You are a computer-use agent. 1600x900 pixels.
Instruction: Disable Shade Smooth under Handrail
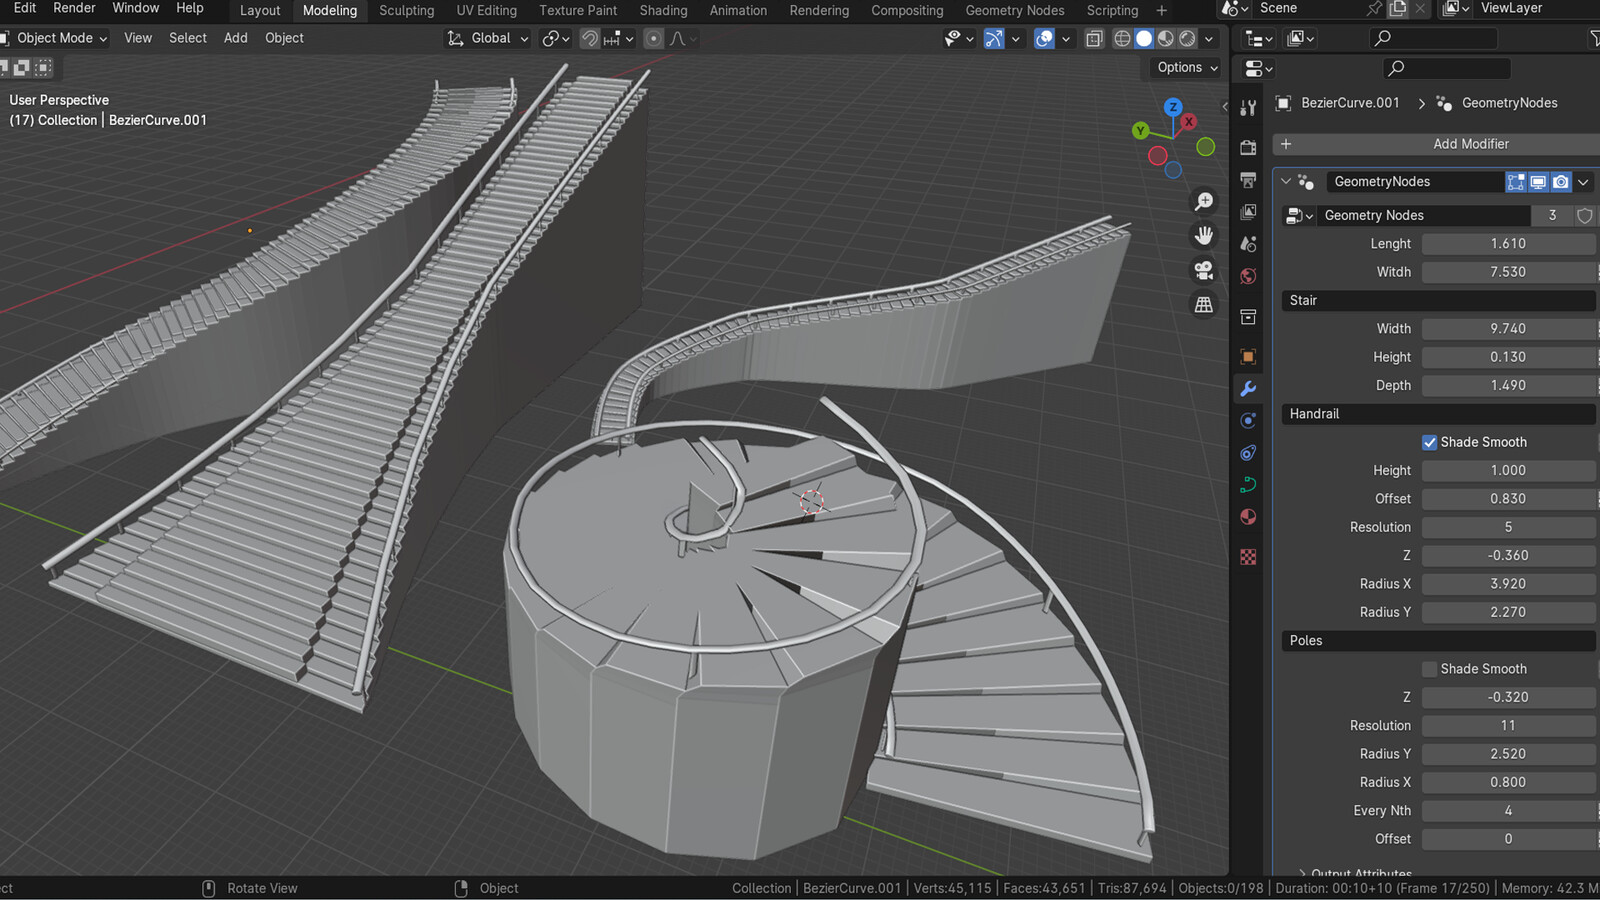(x=1430, y=442)
